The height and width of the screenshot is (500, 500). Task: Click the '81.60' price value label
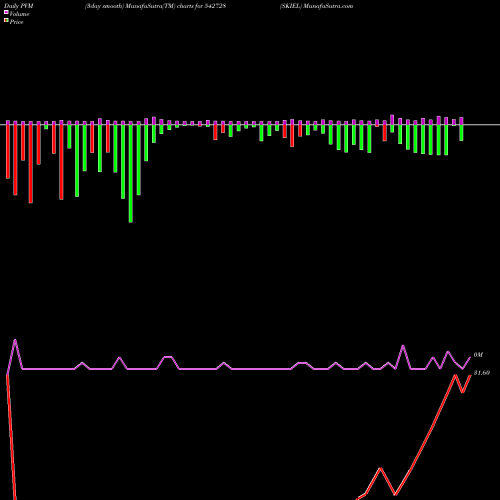(x=482, y=373)
